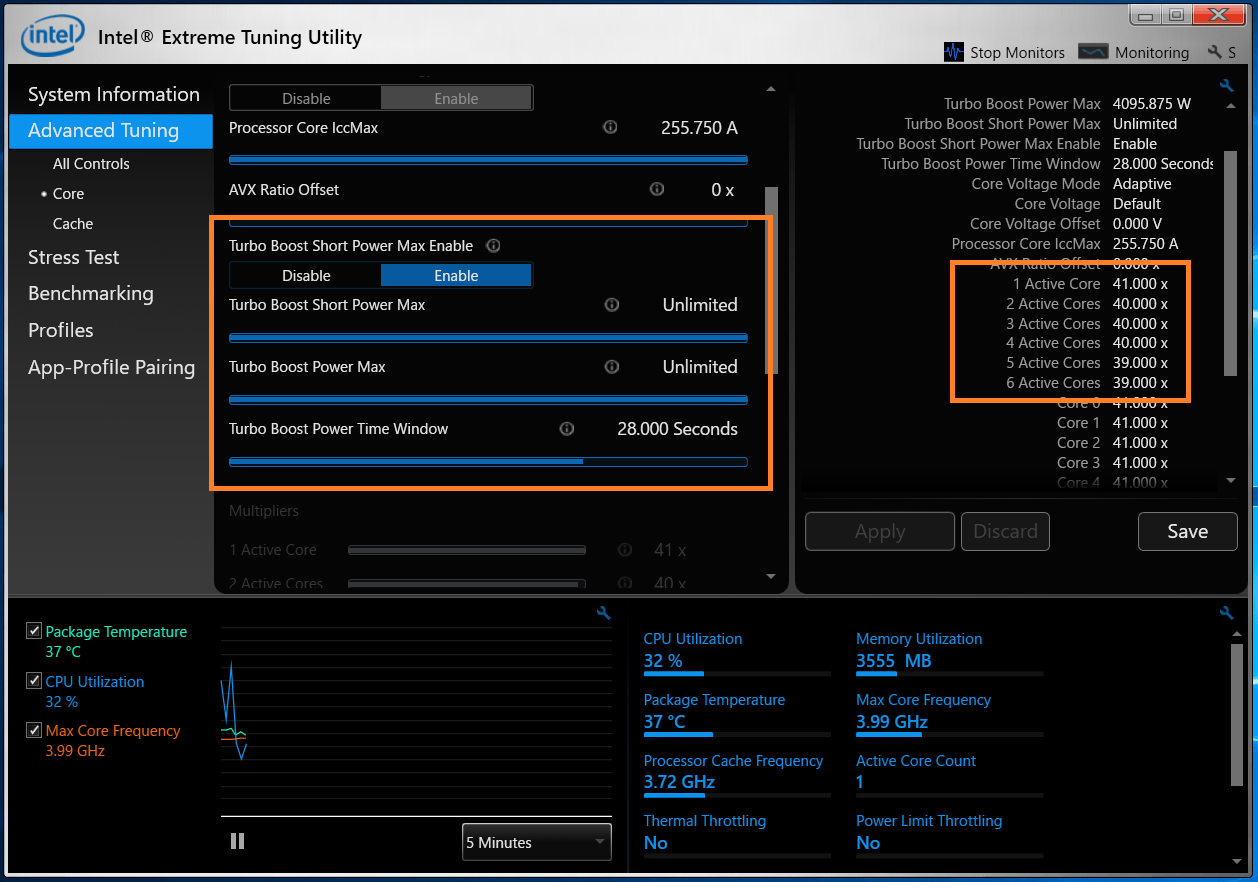Click the Monitoring graph icon
Screen dimensions: 1258x882
[1093, 52]
